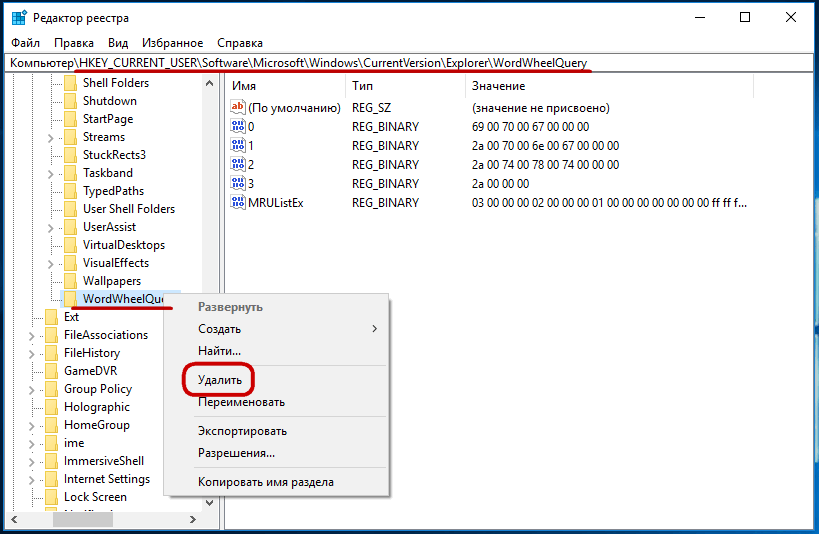Open the Создать submenu in context menu
The height and width of the screenshot is (534, 819).
pyautogui.click(x=276, y=329)
